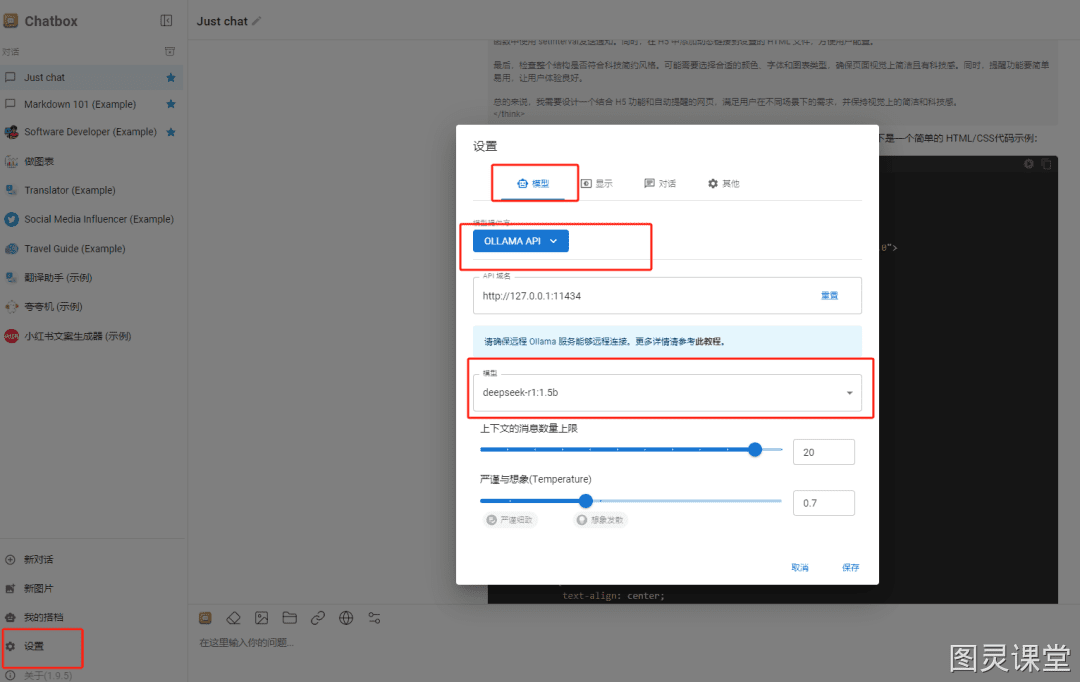Open Travel Guide (Example) conversation
Viewport: 1080px width, 682px height.
click(92, 249)
